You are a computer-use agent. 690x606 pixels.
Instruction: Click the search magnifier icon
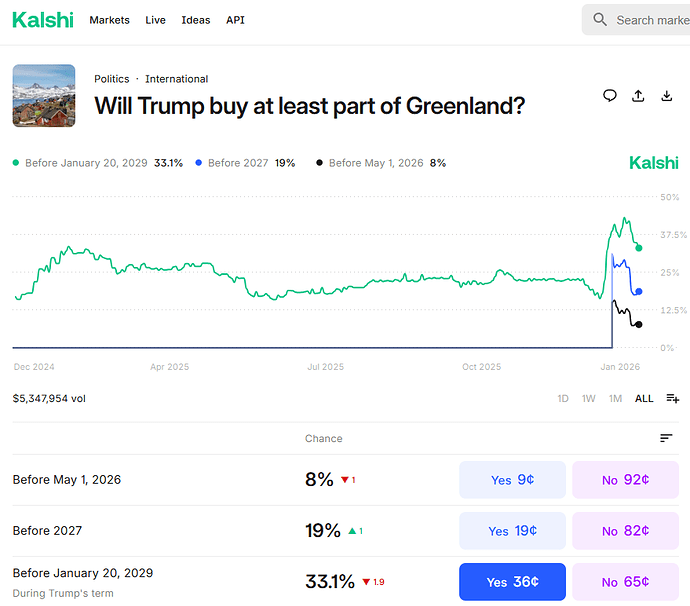point(600,20)
